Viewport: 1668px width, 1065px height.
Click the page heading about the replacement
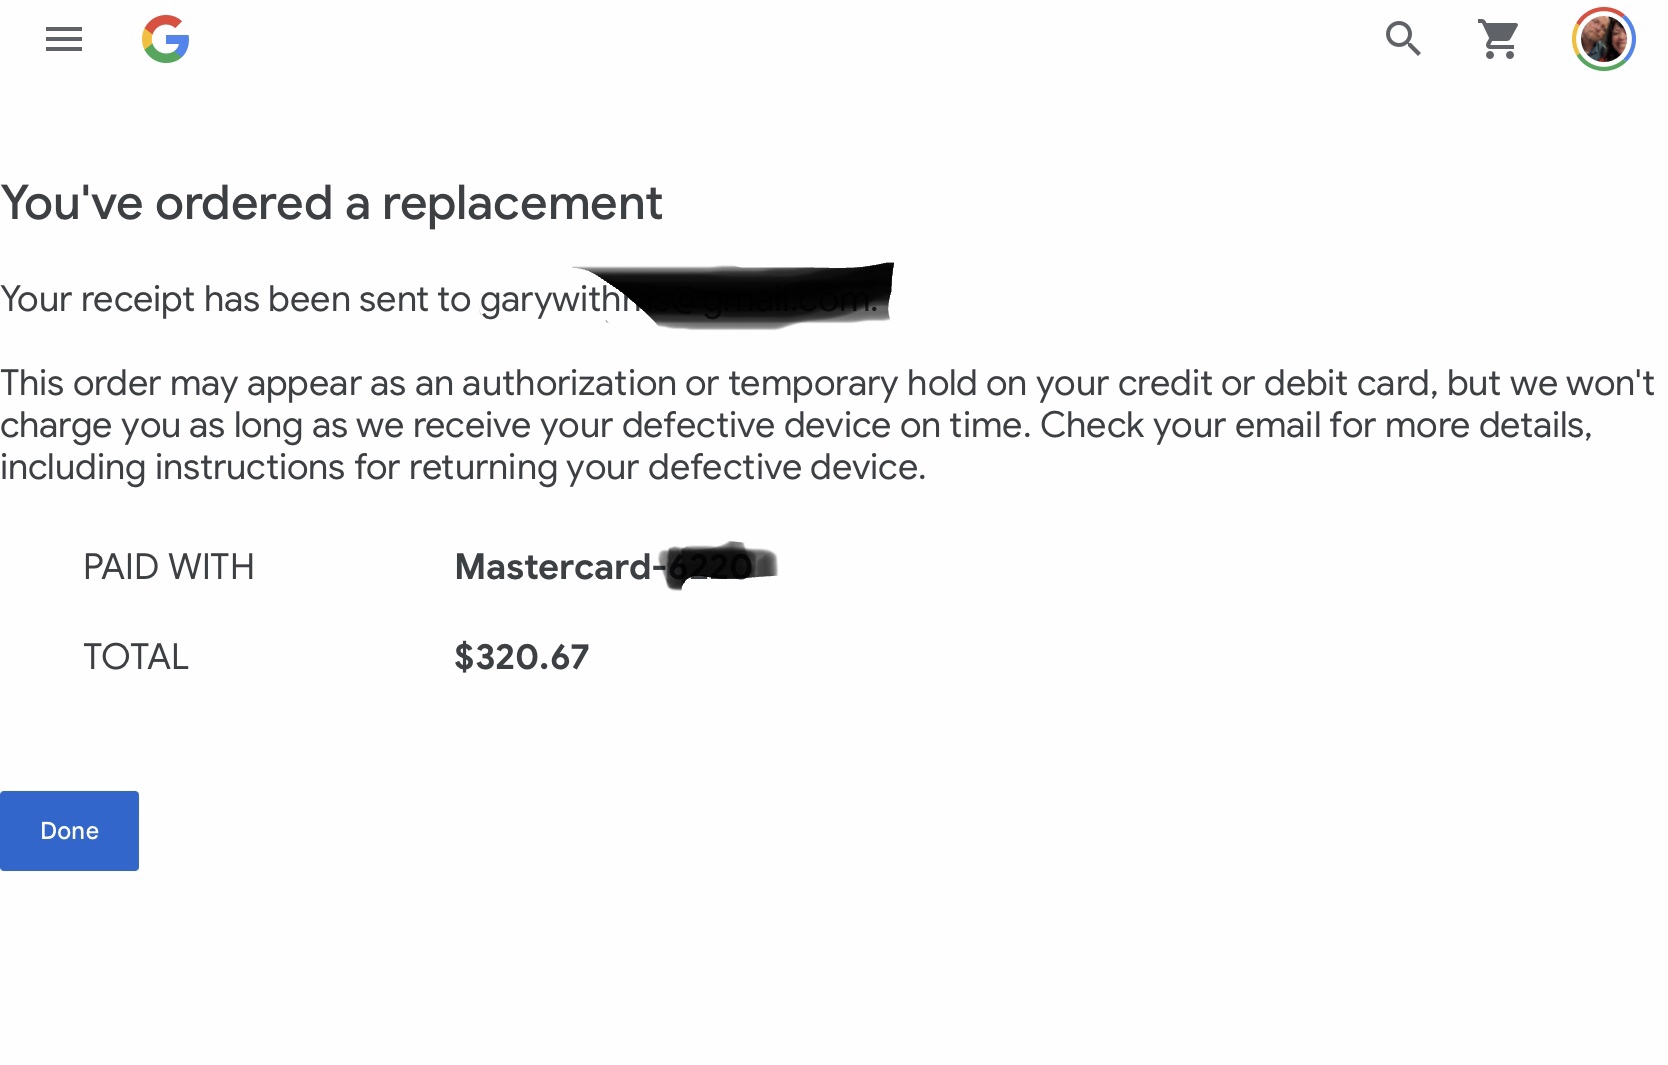(x=331, y=203)
